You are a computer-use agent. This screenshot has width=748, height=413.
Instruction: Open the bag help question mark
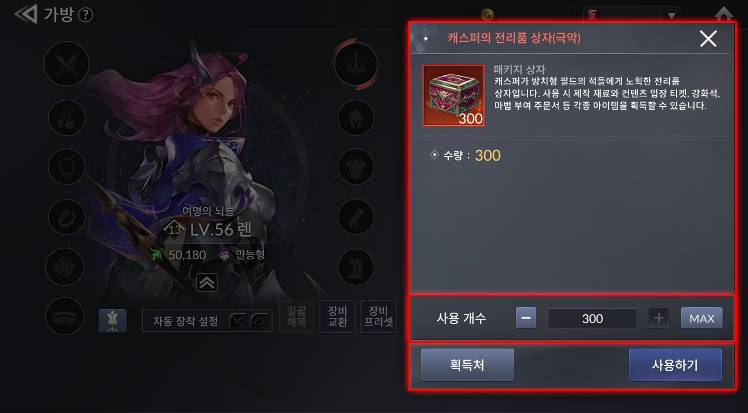pyautogui.click(x=85, y=15)
